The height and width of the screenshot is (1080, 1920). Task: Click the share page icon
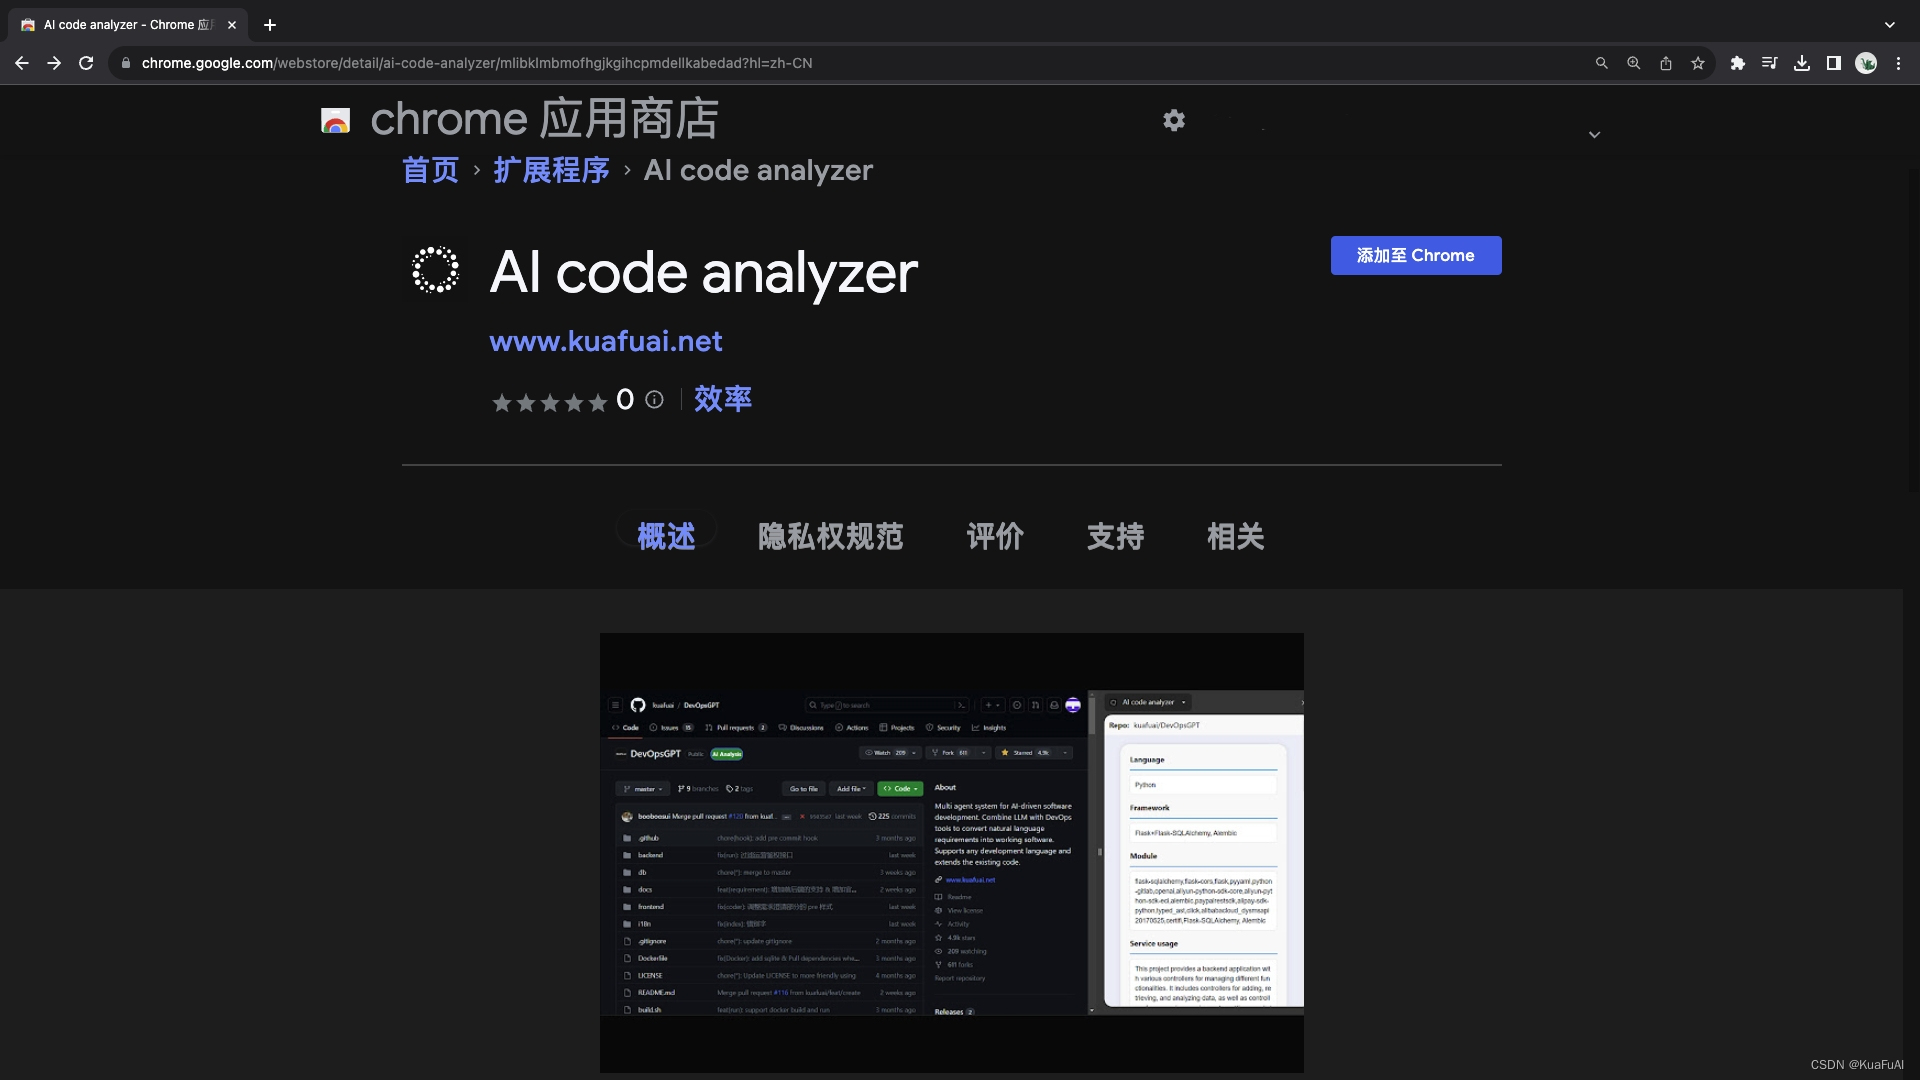(x=1666, y=63)
